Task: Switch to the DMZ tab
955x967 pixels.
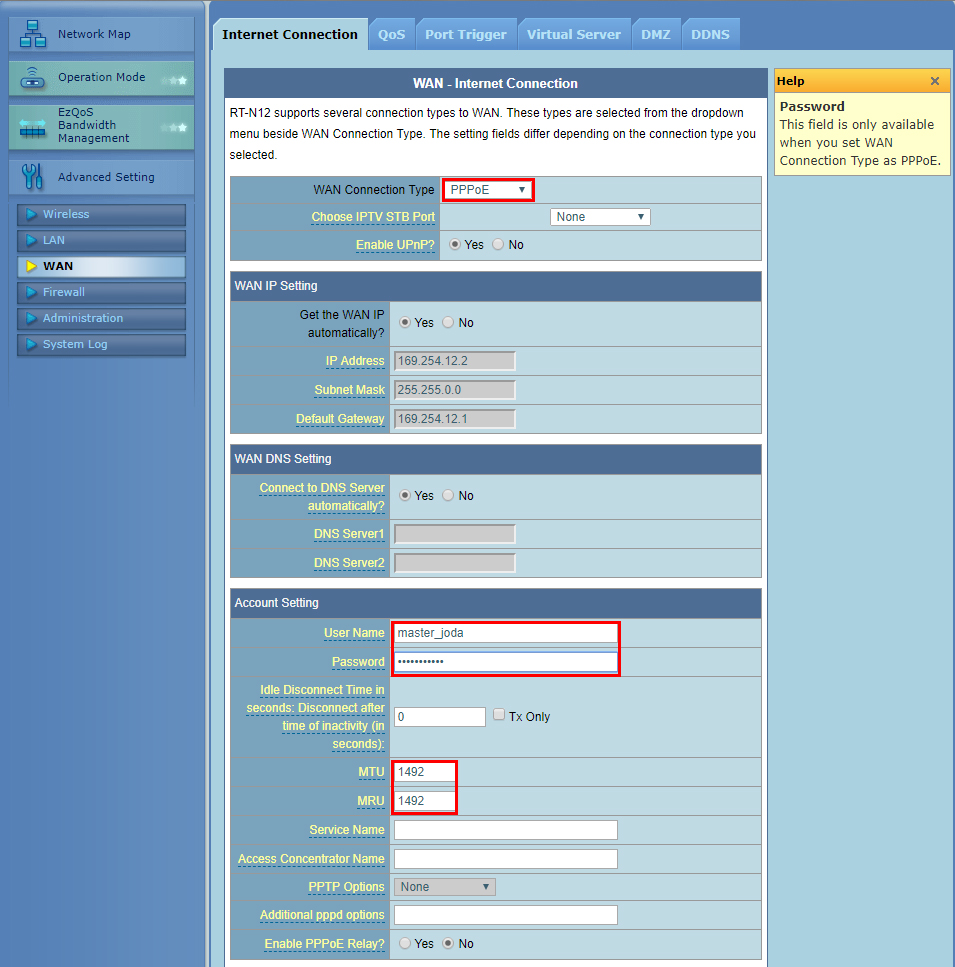Action: tap(655, 35)
